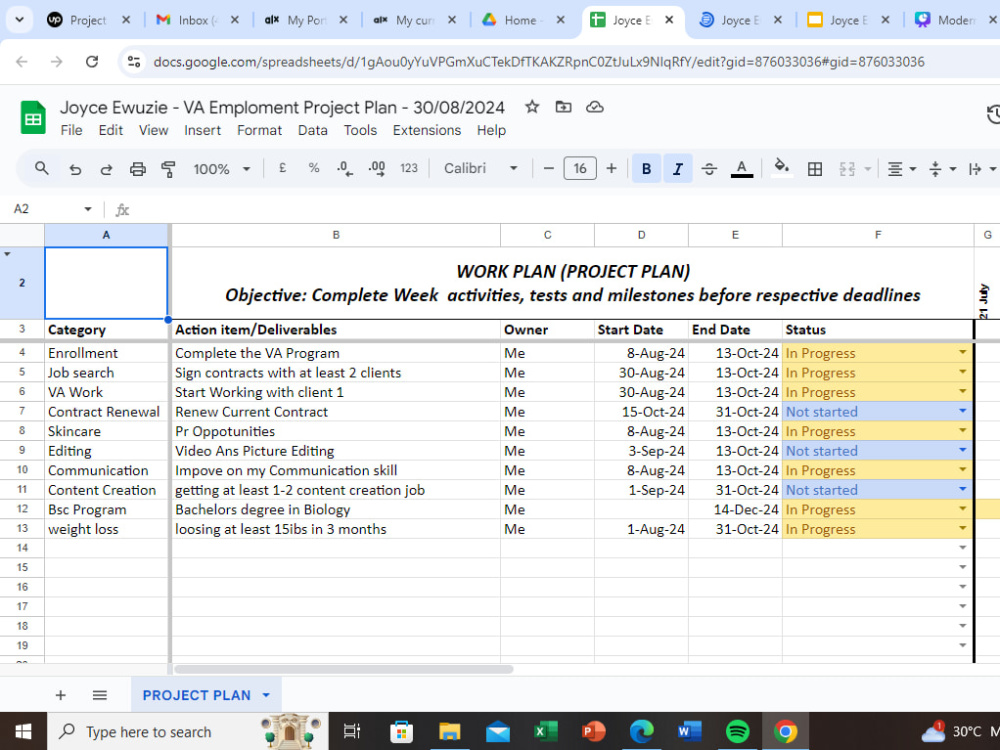Open the Tools menu
This screenshot has width=1000, height=750.
(360, 130)
